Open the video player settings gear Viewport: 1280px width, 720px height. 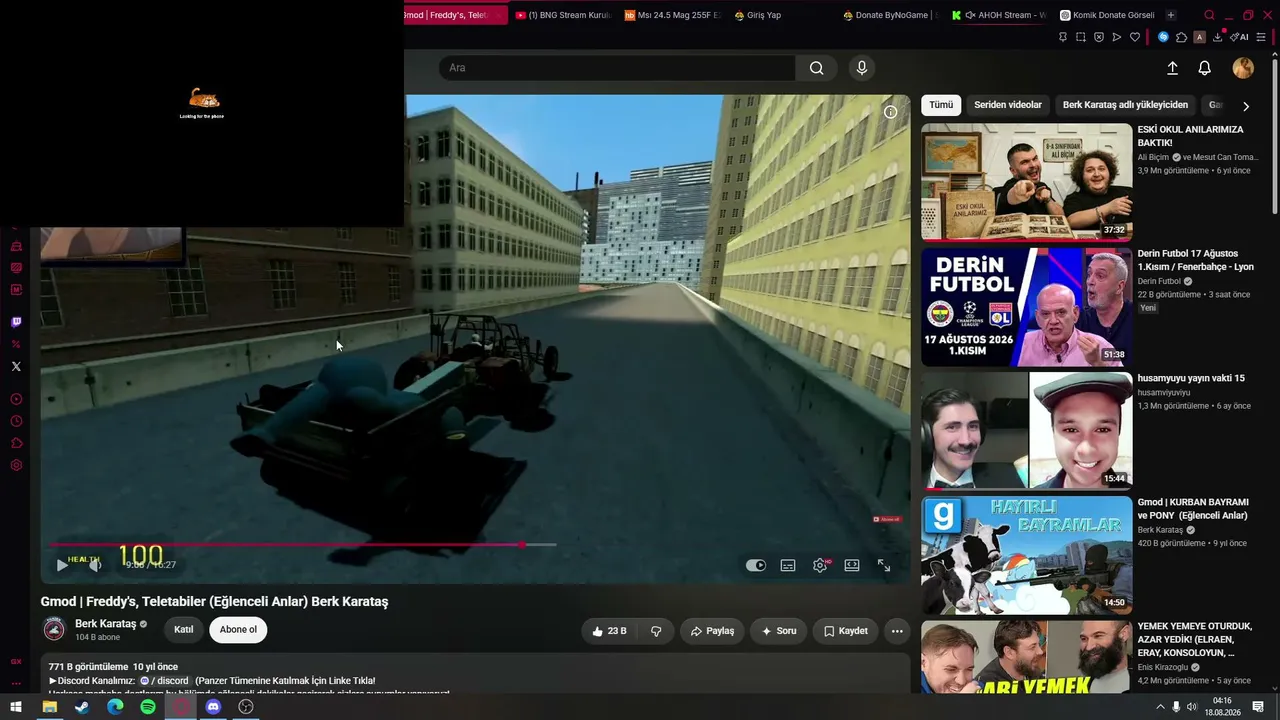pos(820,565)
